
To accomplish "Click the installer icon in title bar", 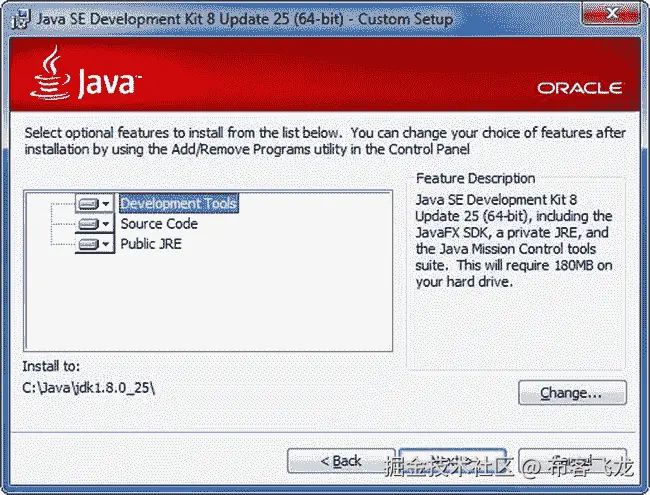I will [21, 19].
